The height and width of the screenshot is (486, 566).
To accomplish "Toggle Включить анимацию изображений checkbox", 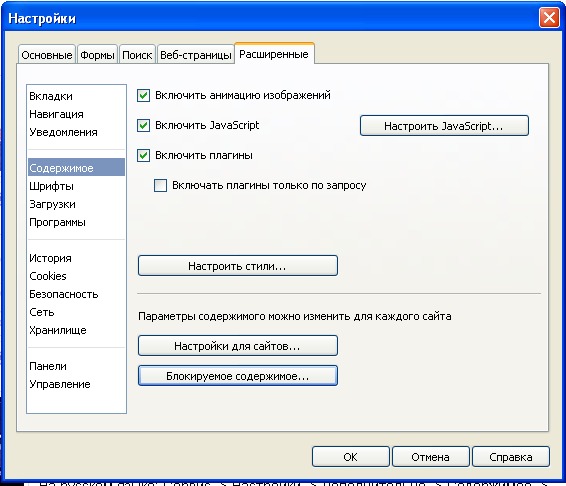I will click(x=143, y=96).
